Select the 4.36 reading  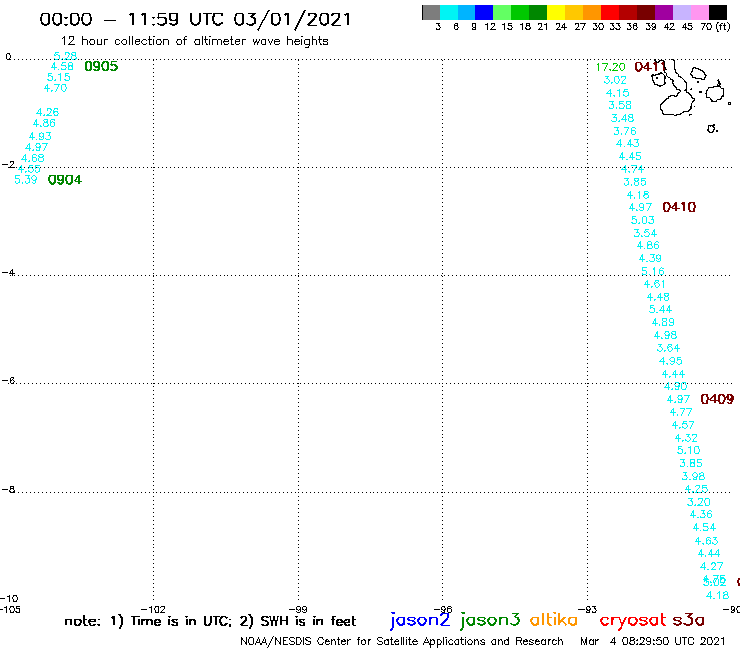701,514
